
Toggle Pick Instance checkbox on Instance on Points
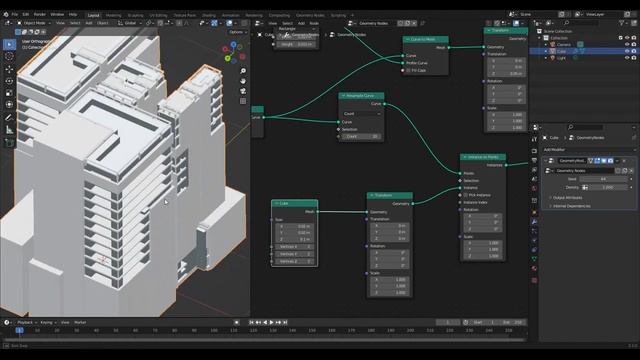click(x=465, y=195)
